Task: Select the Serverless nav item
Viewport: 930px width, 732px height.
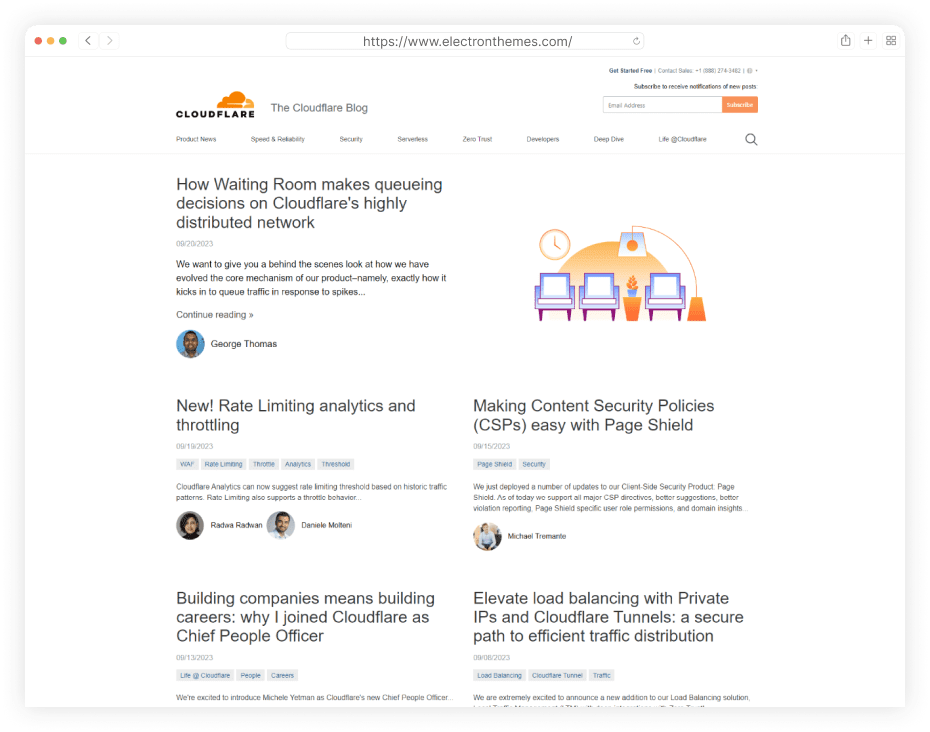Action: tap(413, 139)
